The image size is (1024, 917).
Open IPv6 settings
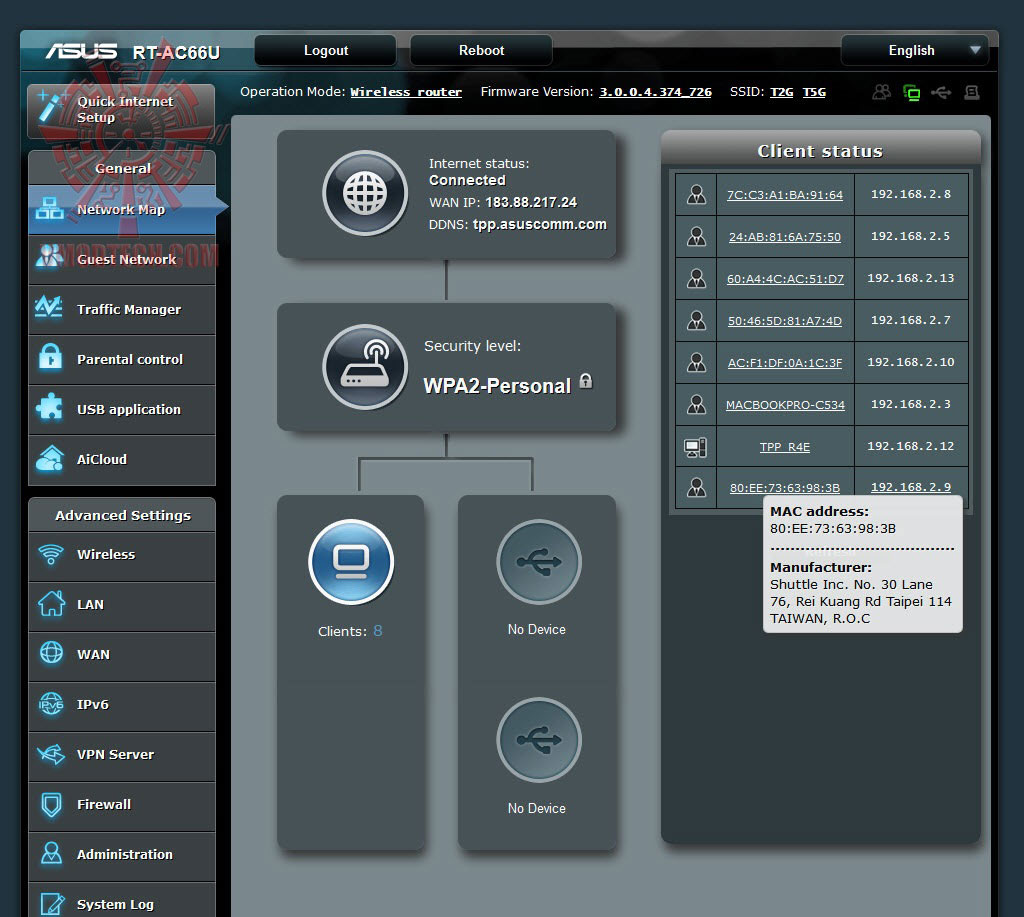click(x=121, y=705)
